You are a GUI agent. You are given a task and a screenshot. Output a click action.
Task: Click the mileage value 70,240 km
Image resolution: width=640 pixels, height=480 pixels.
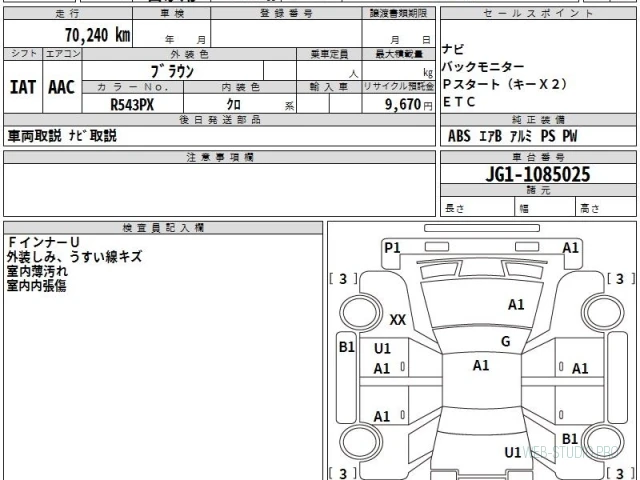click(98, 35)
